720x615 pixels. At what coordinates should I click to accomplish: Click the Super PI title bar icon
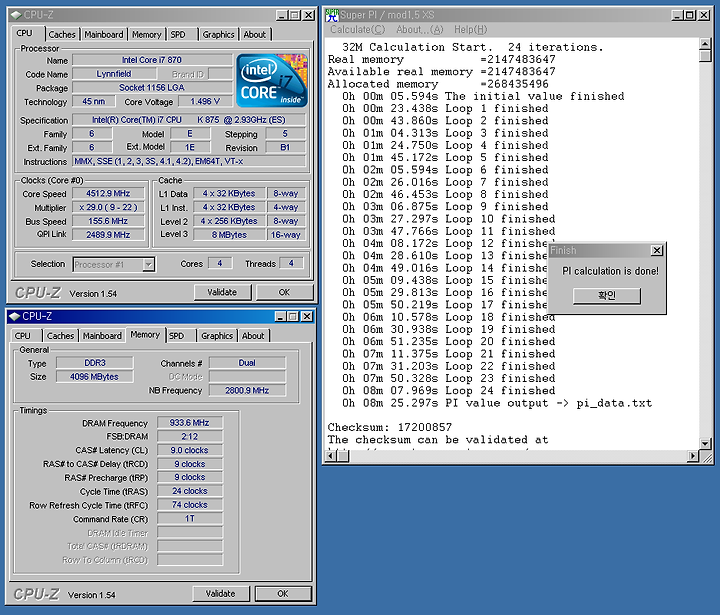(332, 15)
